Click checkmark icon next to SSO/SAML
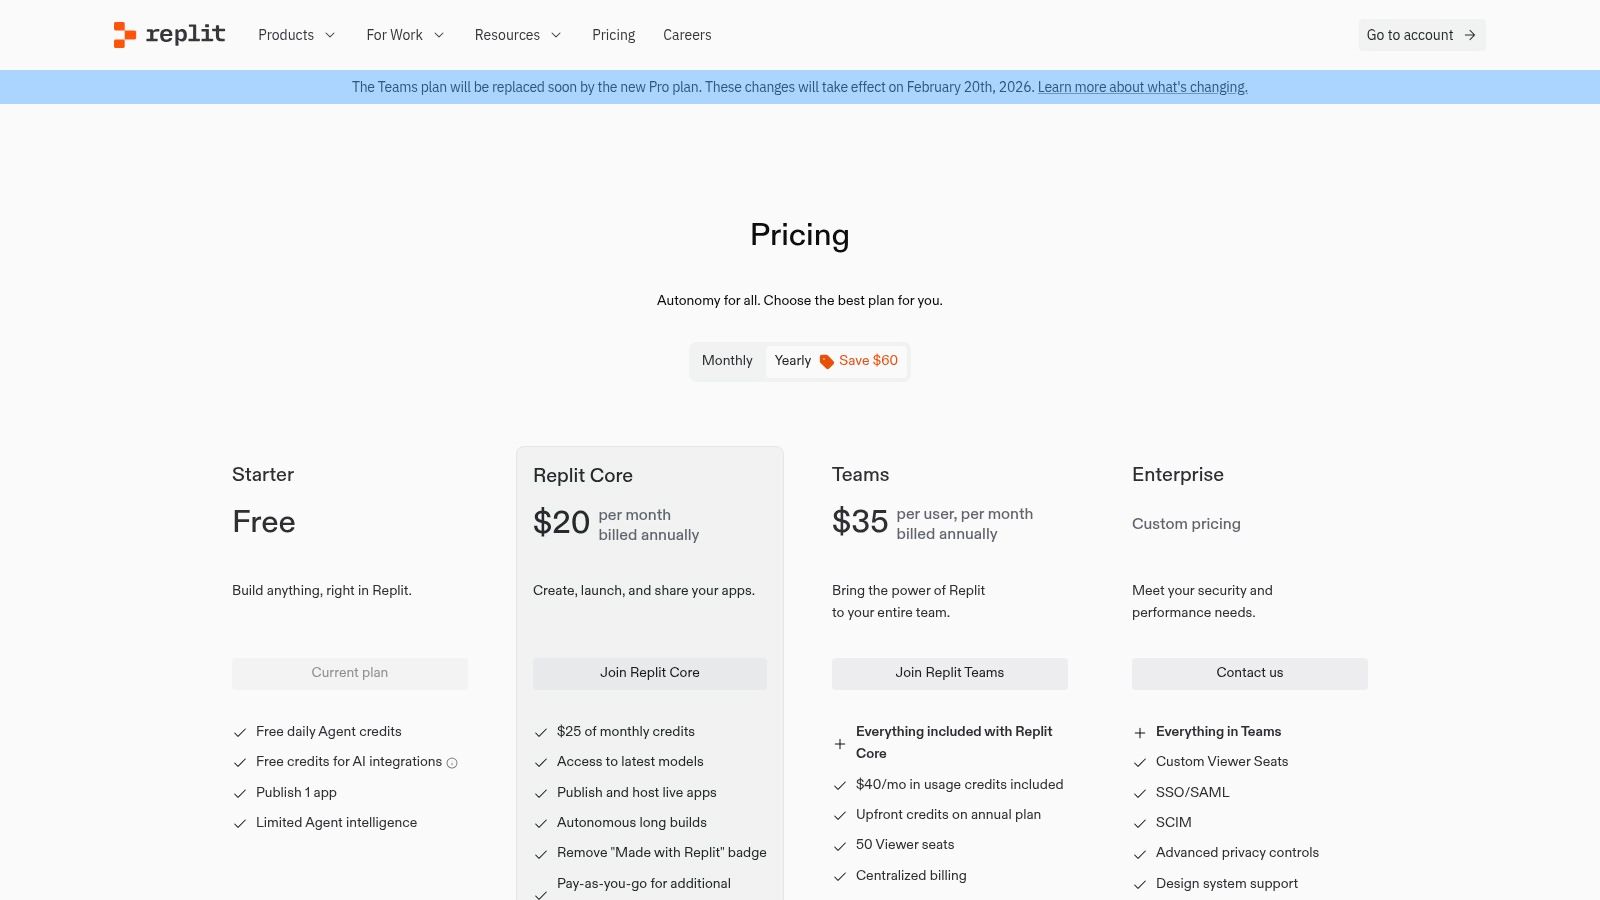1600x900 pixels. click(x=1139, y=793)
